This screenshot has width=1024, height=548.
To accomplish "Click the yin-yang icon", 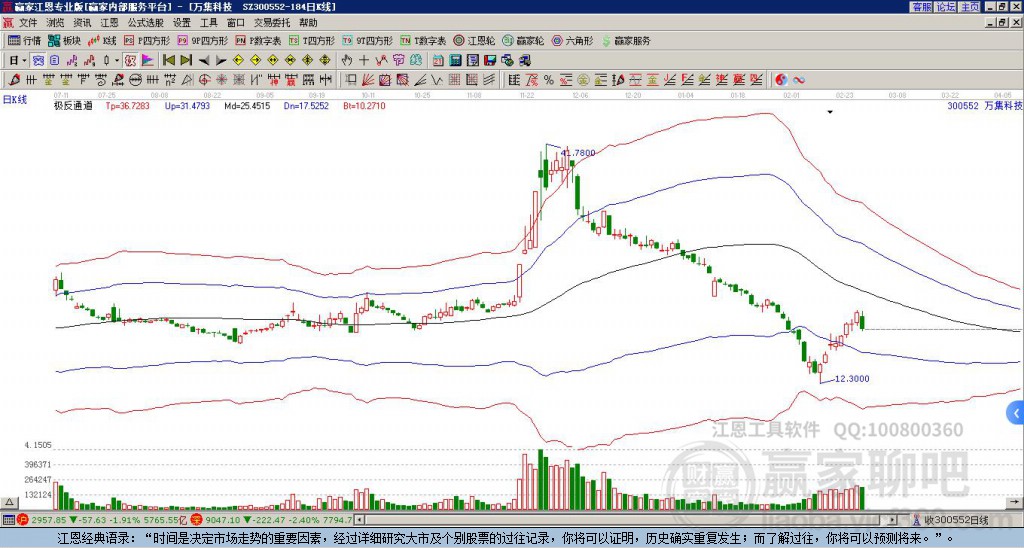I will click(x=781, y=80).
